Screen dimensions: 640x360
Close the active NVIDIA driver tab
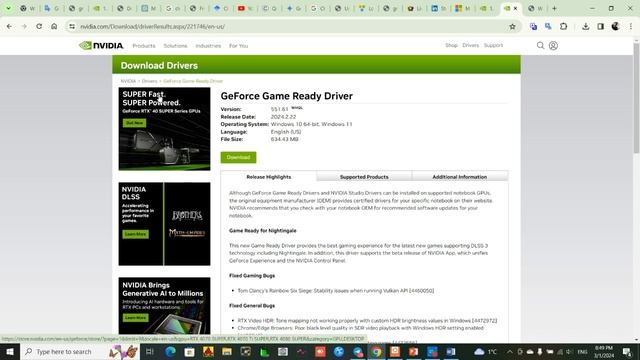click(516, 8)
